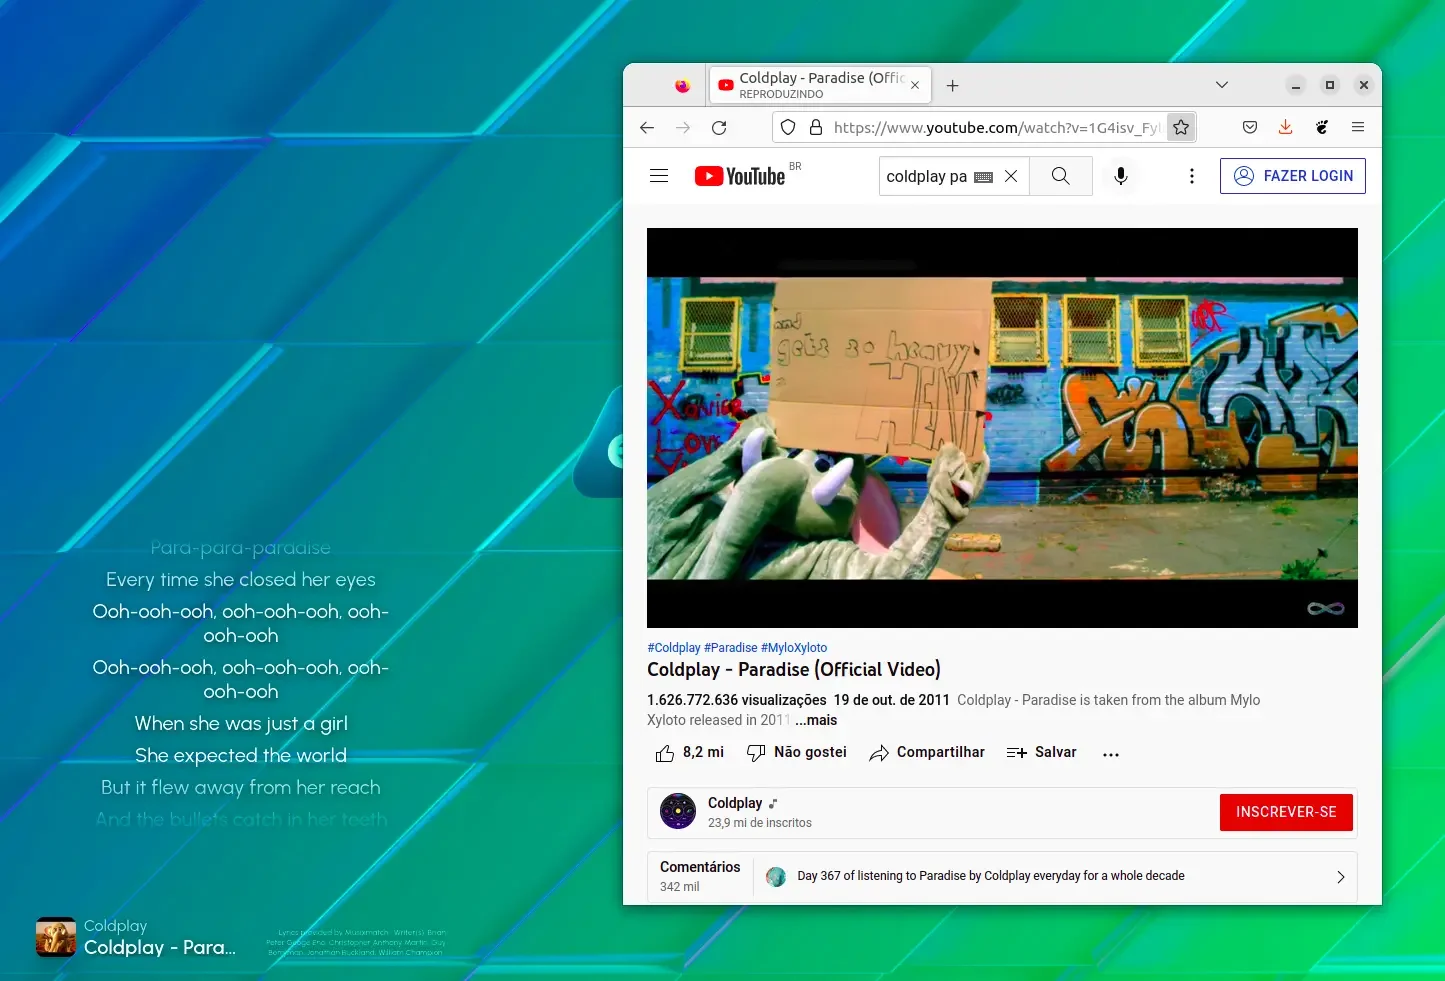Bookmark this page with star
Screen dimensions: 1445x981
pos(1181,127)
